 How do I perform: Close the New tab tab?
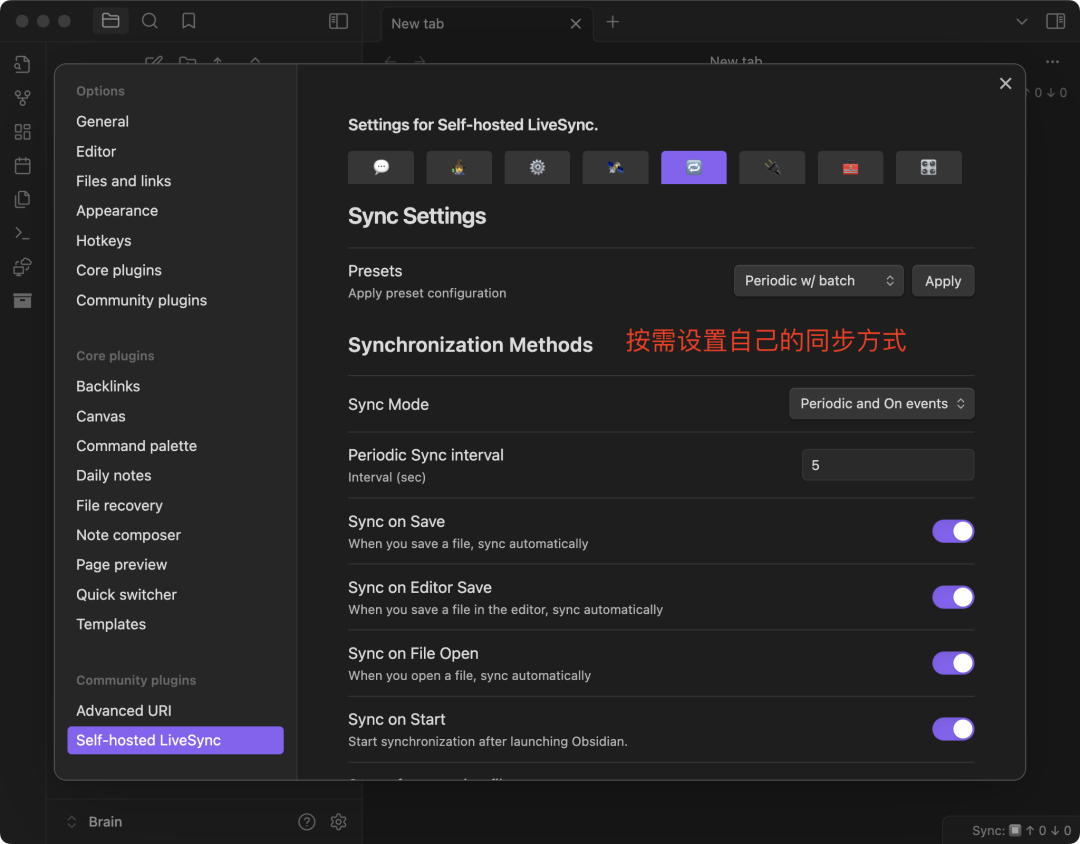pyautogui.click(x=575, y=23)
